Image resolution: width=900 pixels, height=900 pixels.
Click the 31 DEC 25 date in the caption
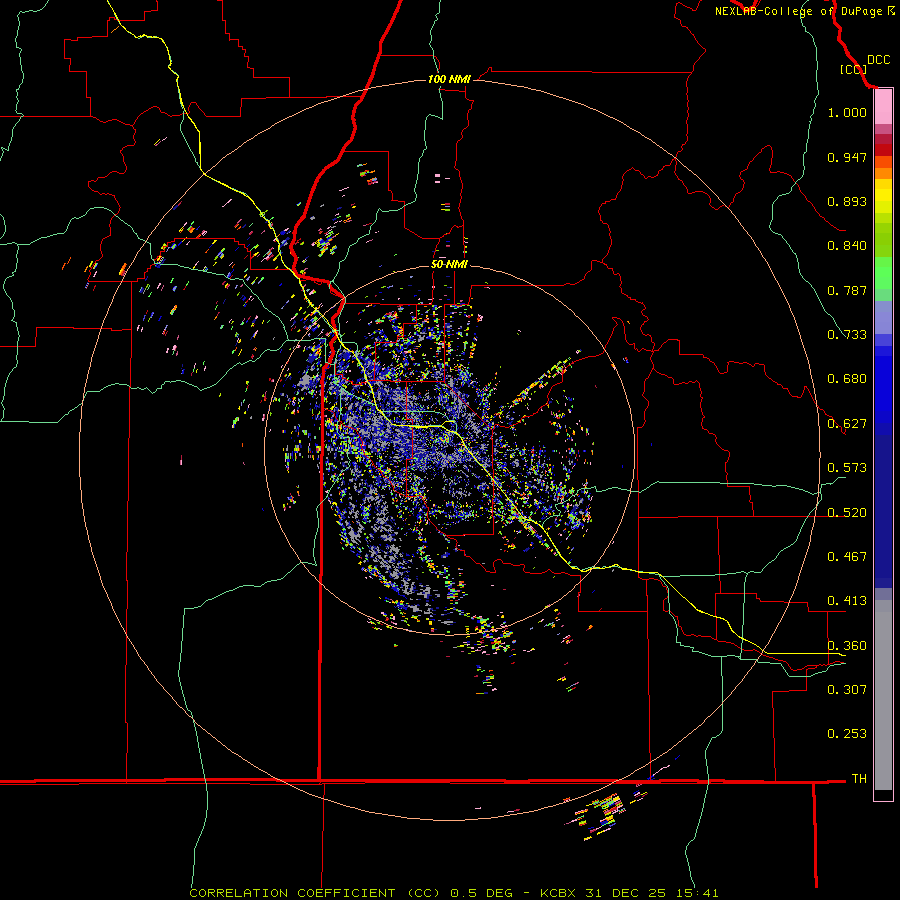click(625, 893)
